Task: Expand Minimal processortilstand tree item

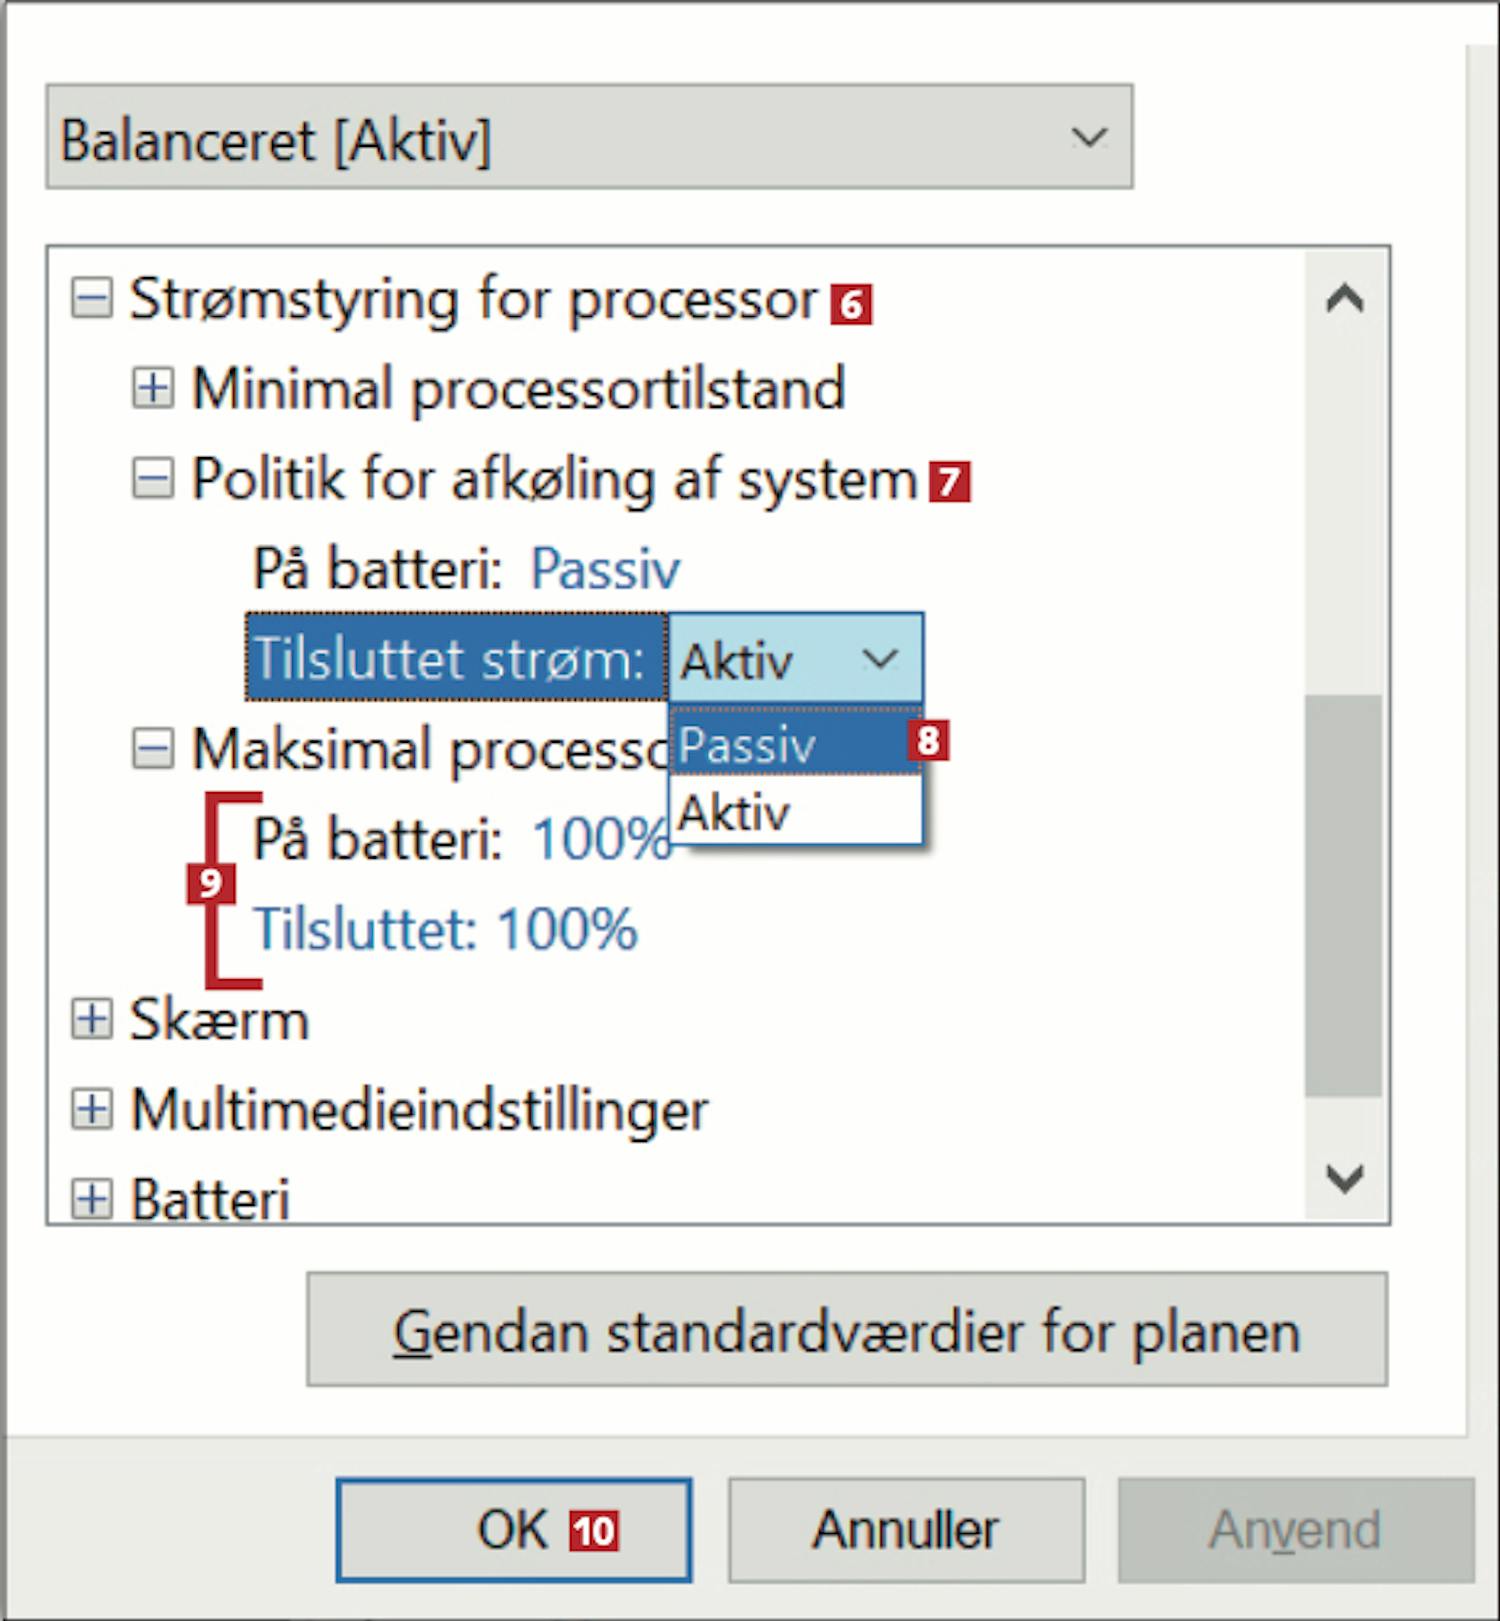Action: pyautogui.click(x=153, y=388)
